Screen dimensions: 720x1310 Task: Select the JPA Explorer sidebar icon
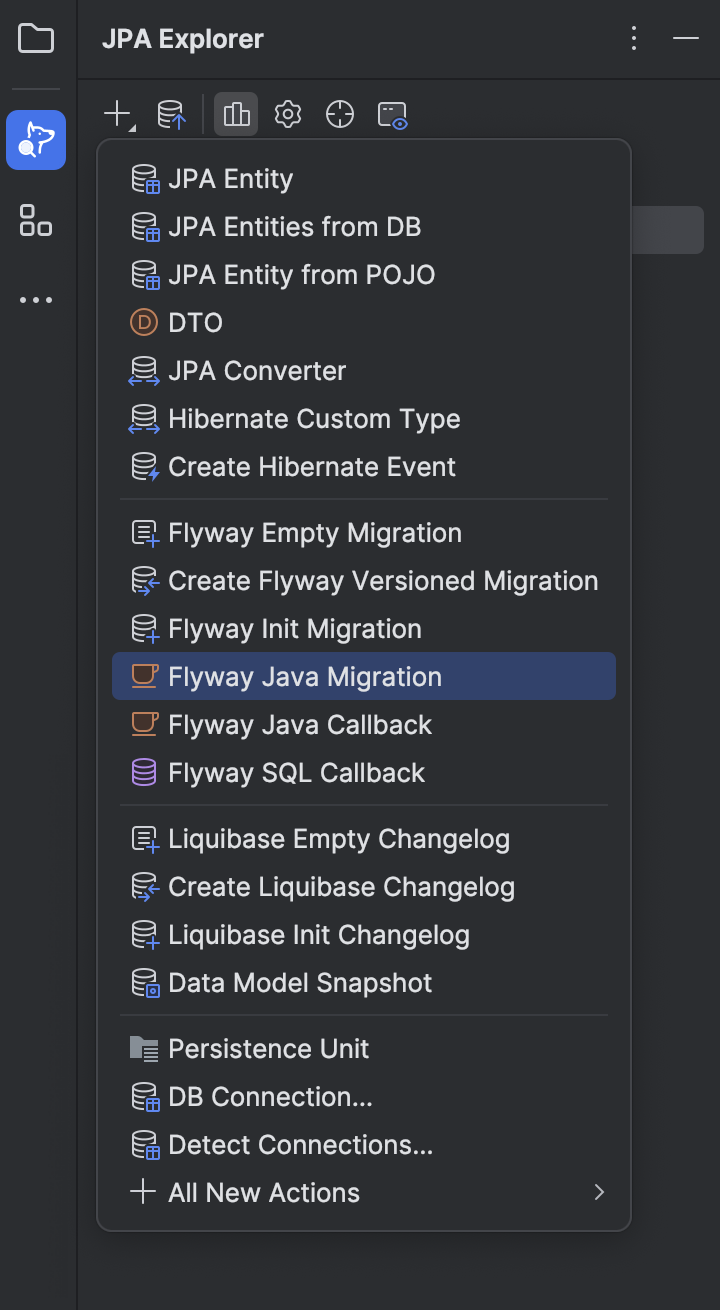[36, 140]
